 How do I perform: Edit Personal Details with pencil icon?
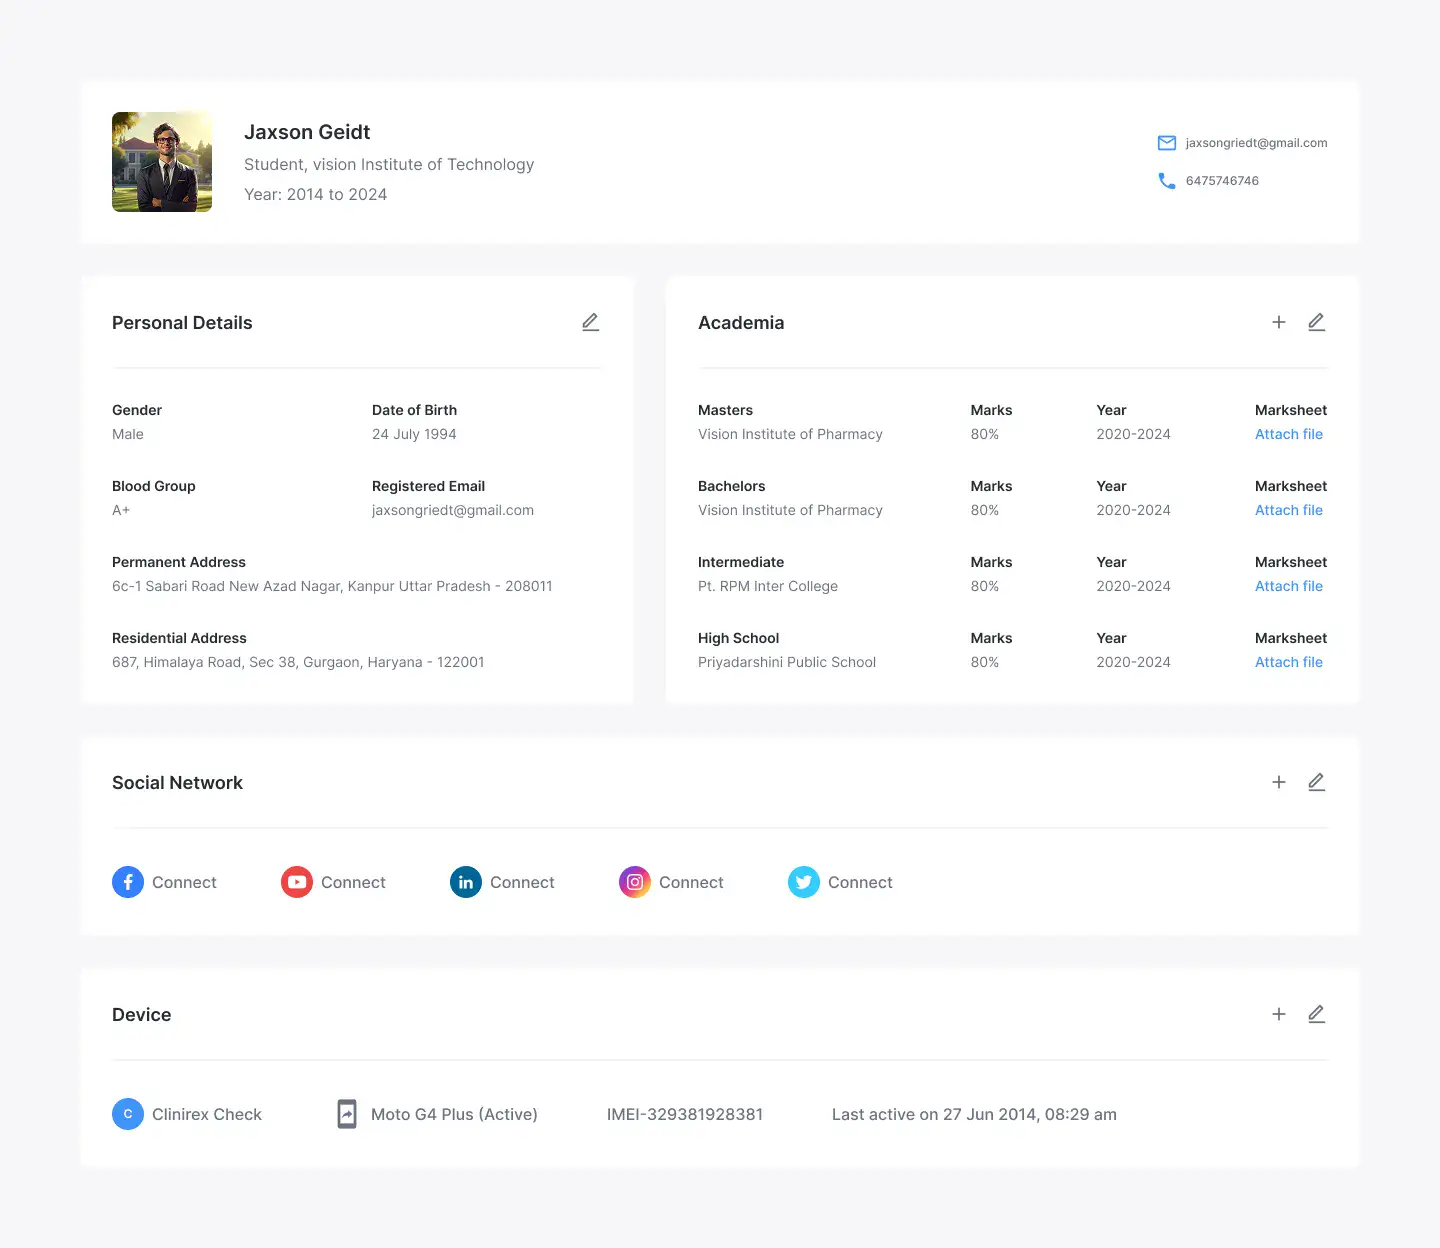[x=591, y=322]
